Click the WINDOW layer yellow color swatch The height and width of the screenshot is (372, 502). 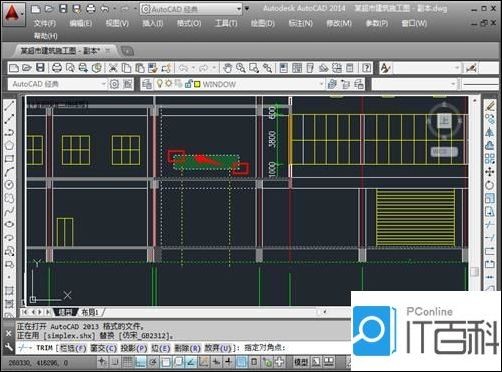coord(197,84)
